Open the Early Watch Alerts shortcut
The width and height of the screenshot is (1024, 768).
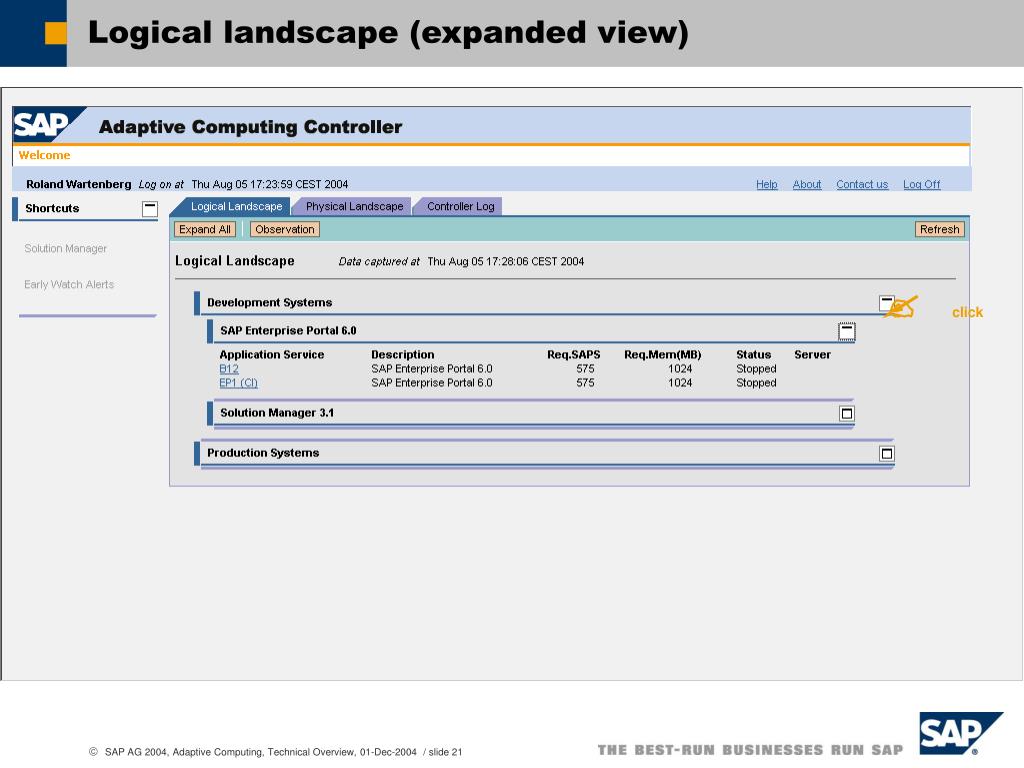69,284
